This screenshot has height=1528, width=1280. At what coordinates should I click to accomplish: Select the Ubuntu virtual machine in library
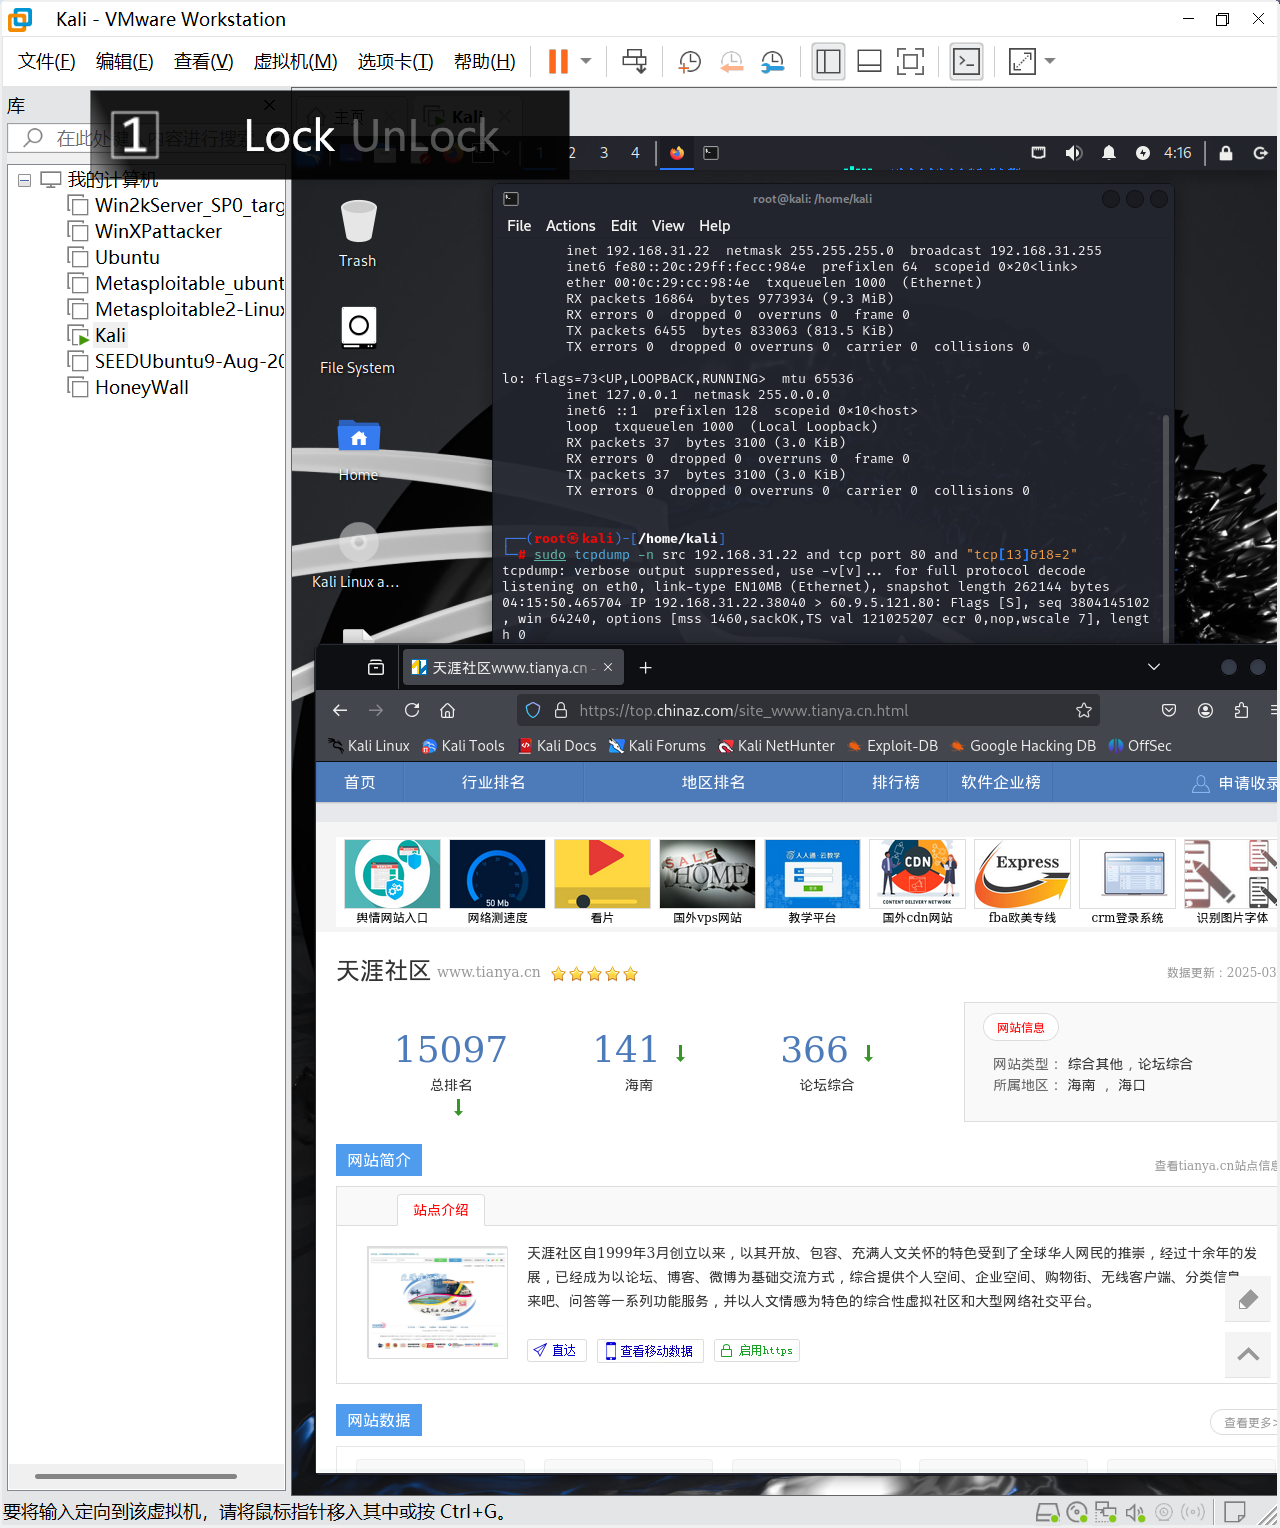[x=127, y=257]
